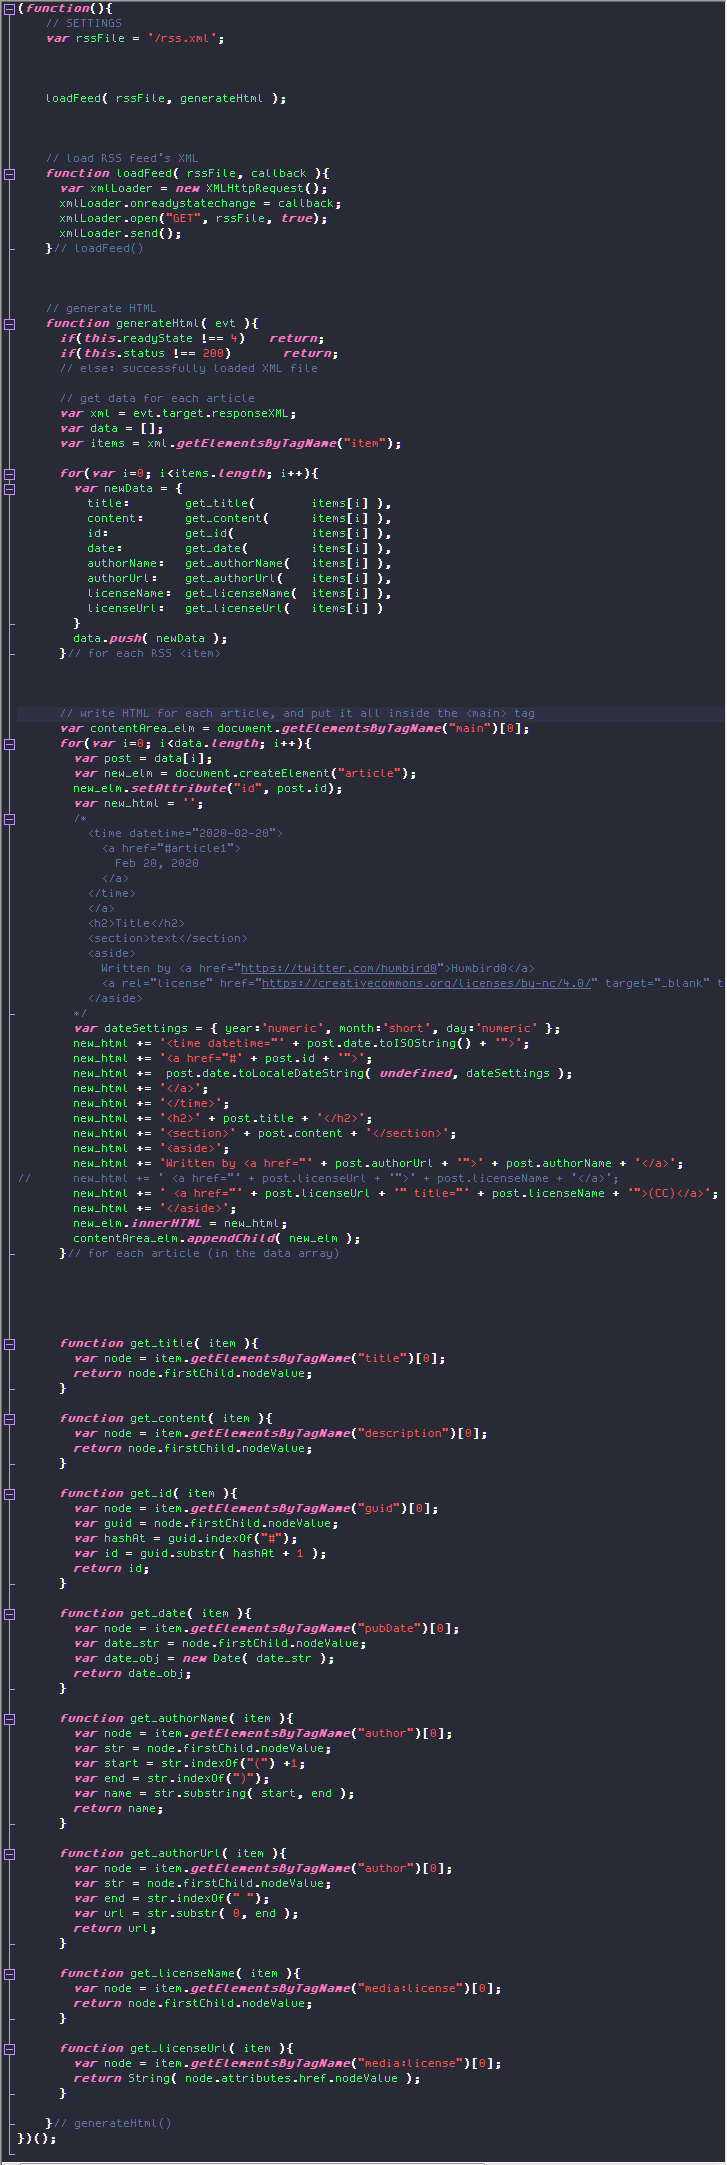Collapse the get_authorName function

[9, 1718]
